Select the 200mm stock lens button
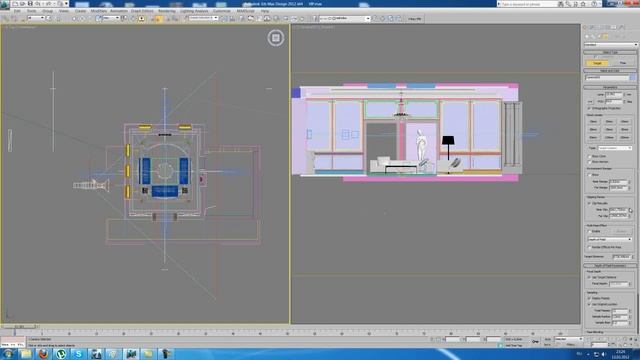 624,138
